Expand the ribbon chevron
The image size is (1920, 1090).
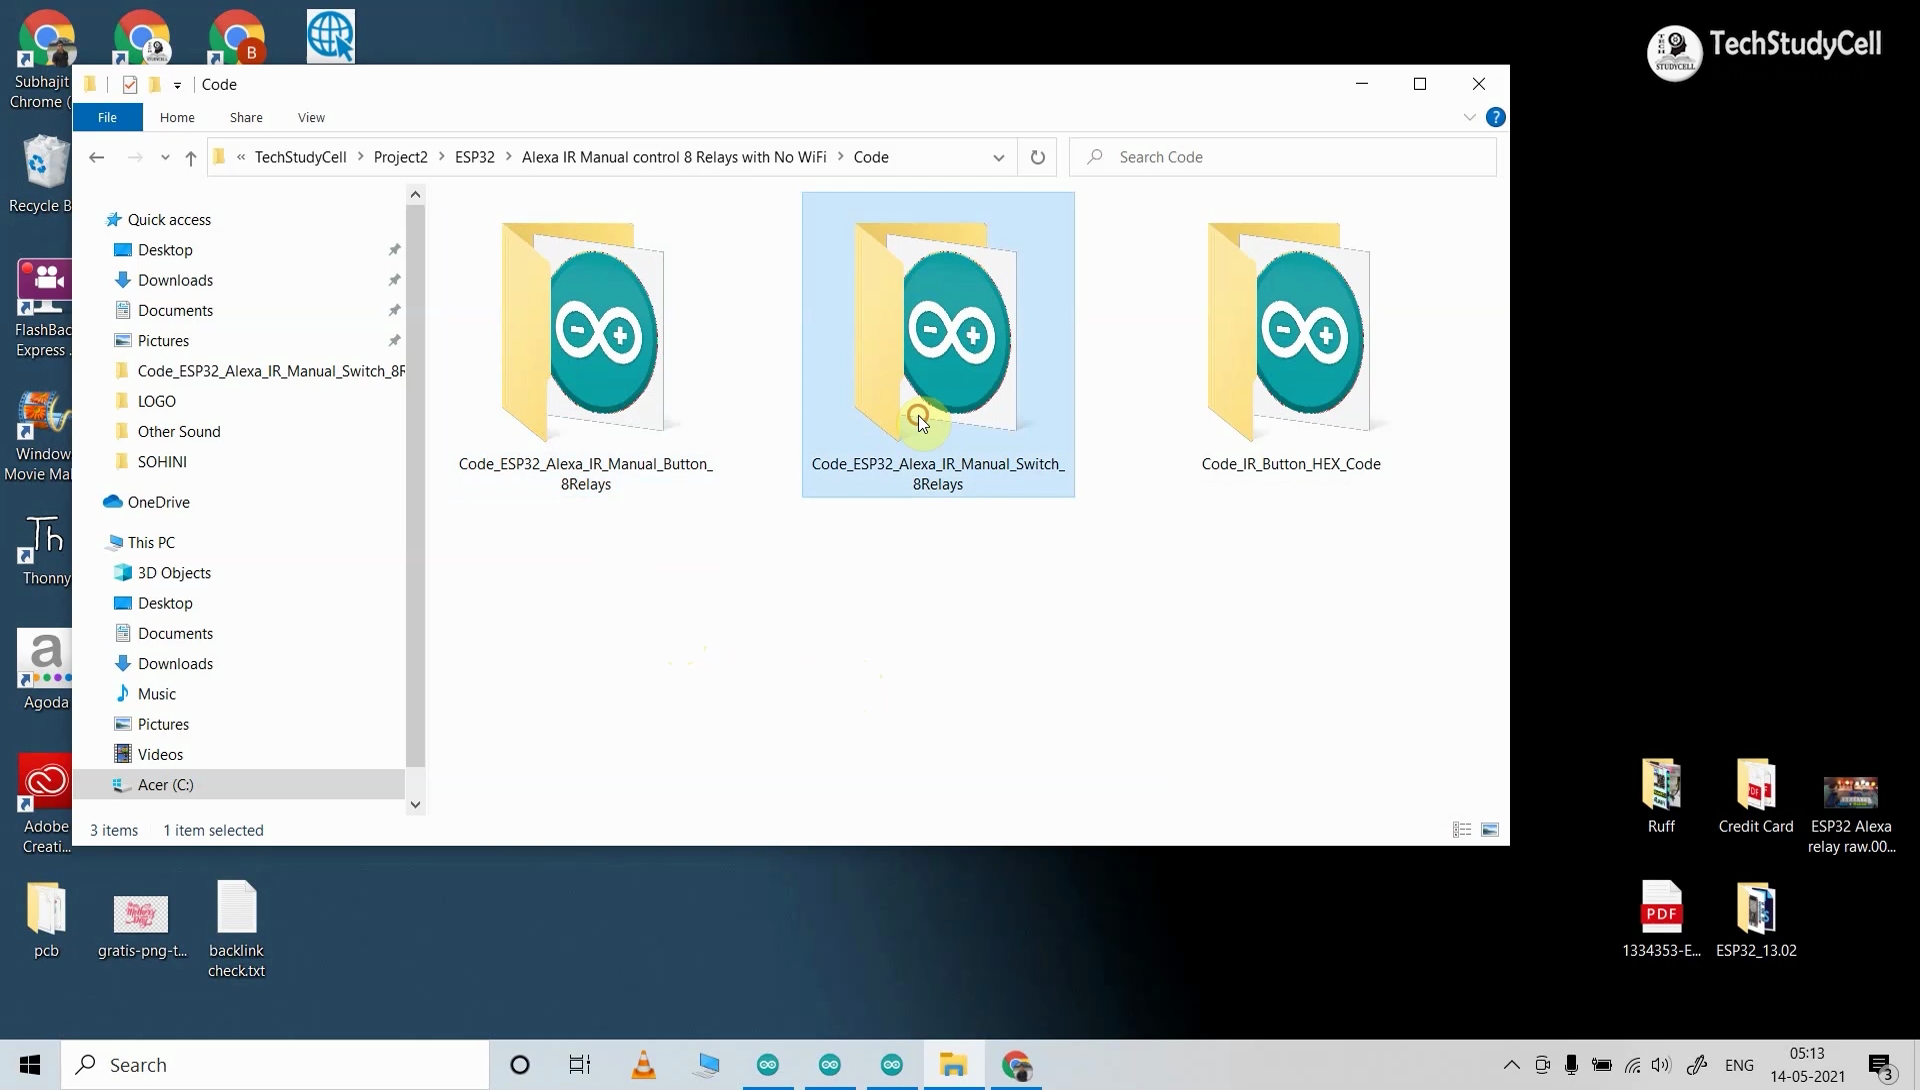pyautogui.click(x=1469, y=117)
